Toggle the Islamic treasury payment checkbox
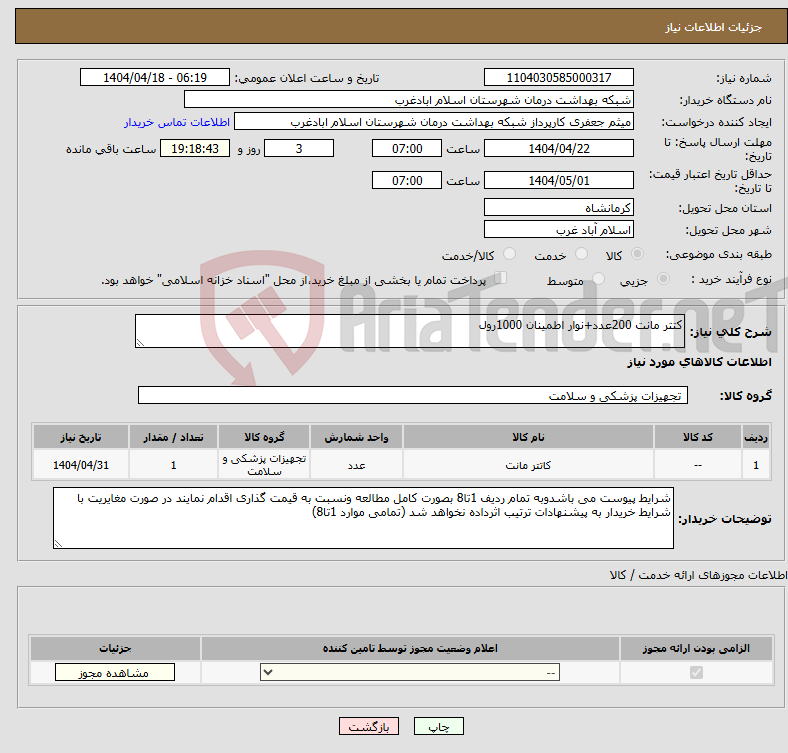 pyautogui.click(x=501, y=278)
